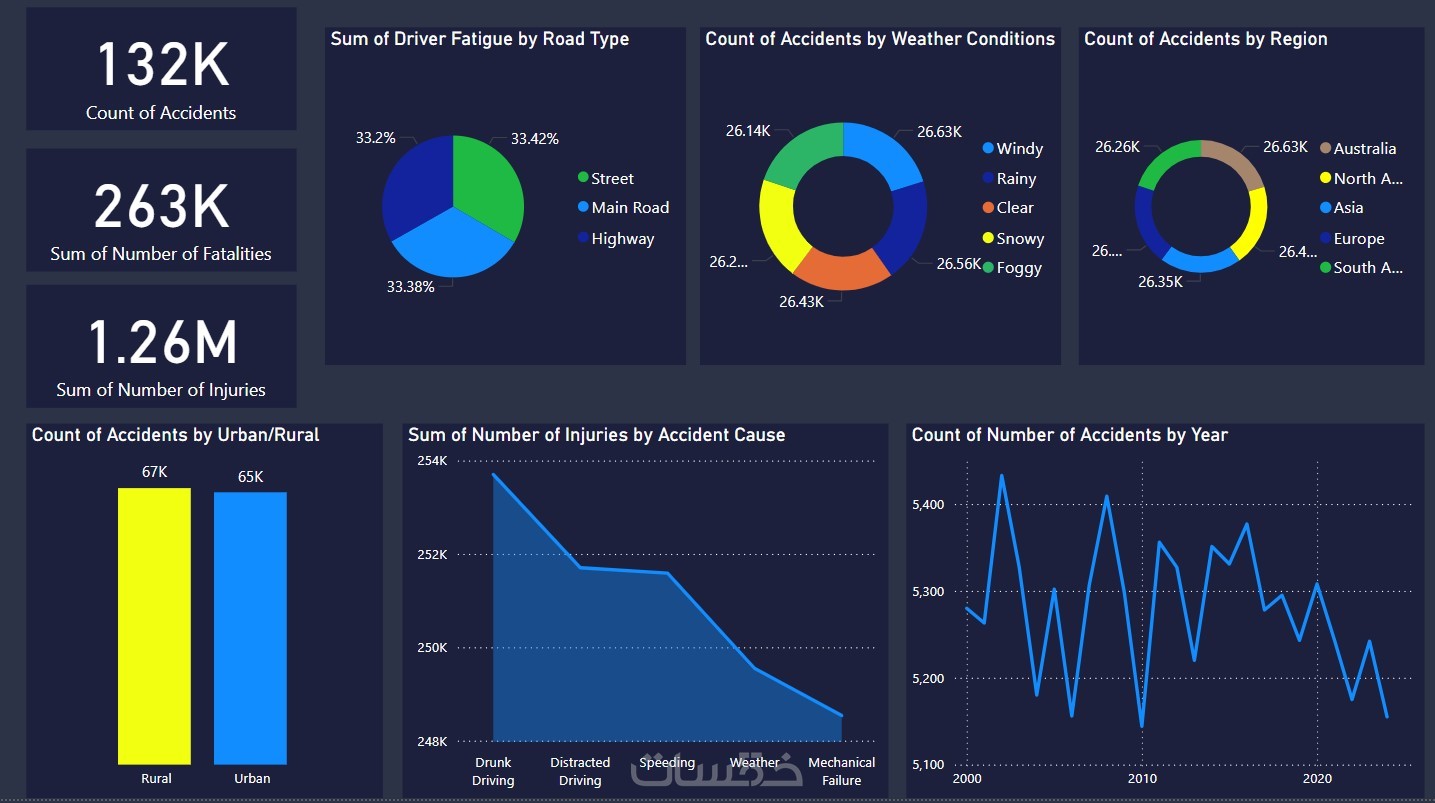Select the yellow Rural bar
Image resolution: width=1435 pixels, height=803 pixels.
(154, 626)
